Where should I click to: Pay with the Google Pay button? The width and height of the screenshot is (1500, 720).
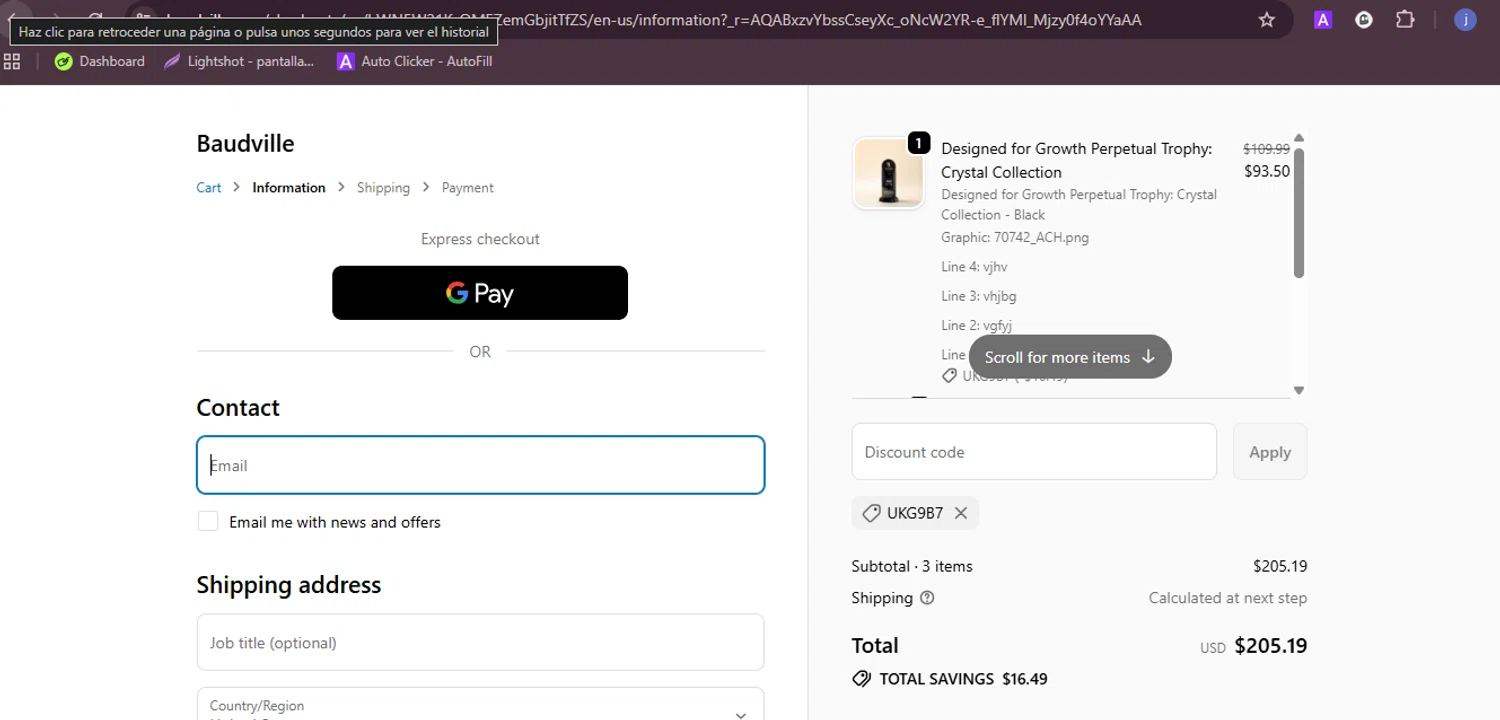(x=480, y=293)
